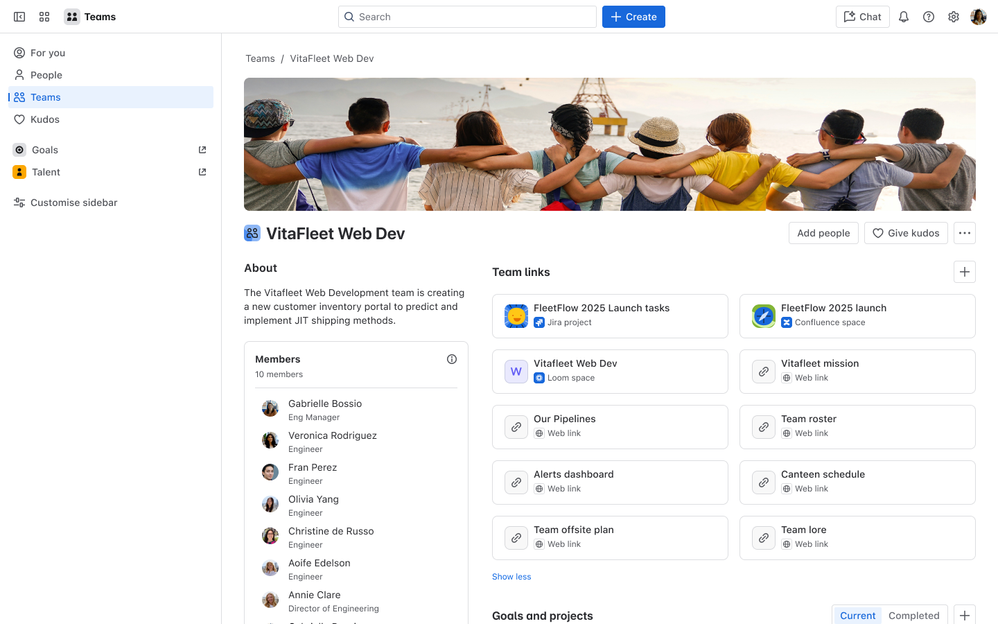
Task: Open the Team roster web link
Action: [x=857, y=427]
